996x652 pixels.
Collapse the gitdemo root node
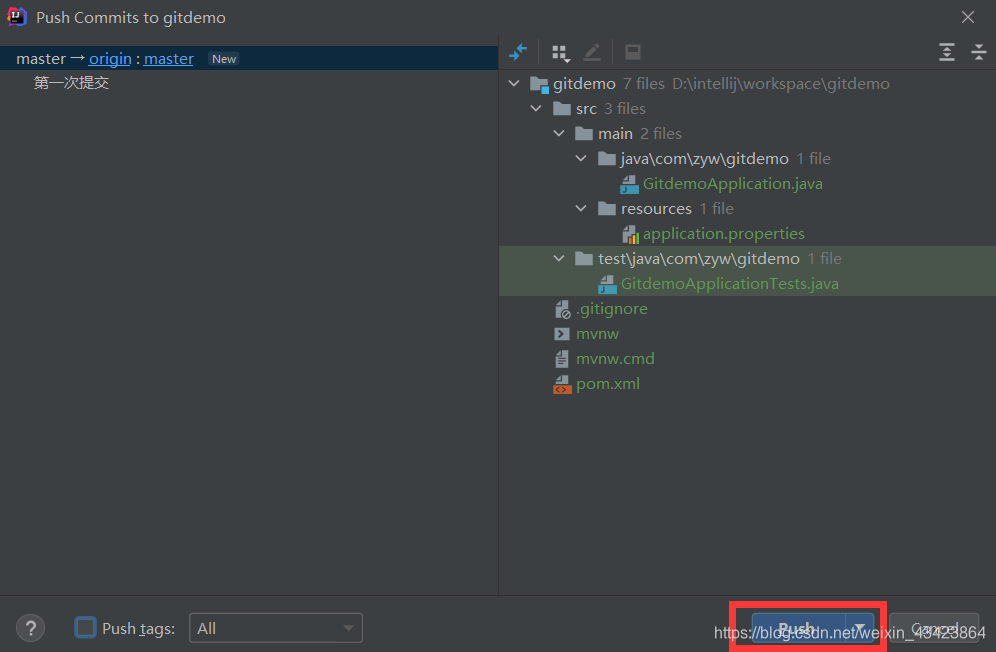click(x=514, y=83)
